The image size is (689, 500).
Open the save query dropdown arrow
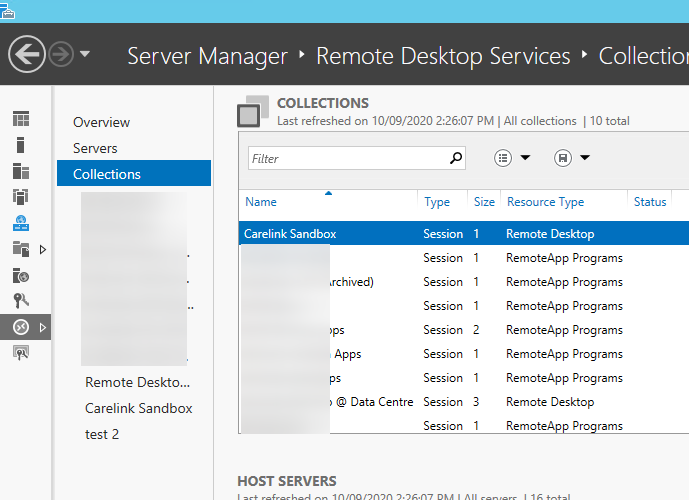coord(585,157)
